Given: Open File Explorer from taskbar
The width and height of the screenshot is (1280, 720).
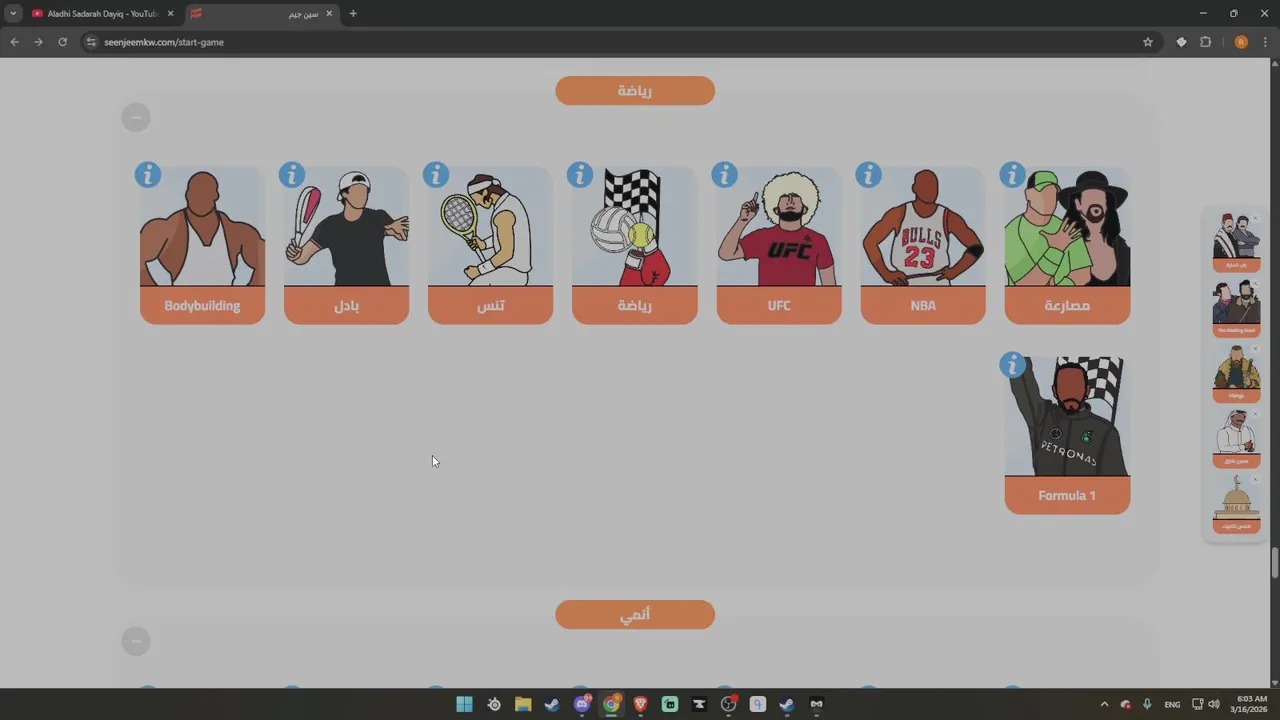Looking at the screenshot, I should coord(523,704).
